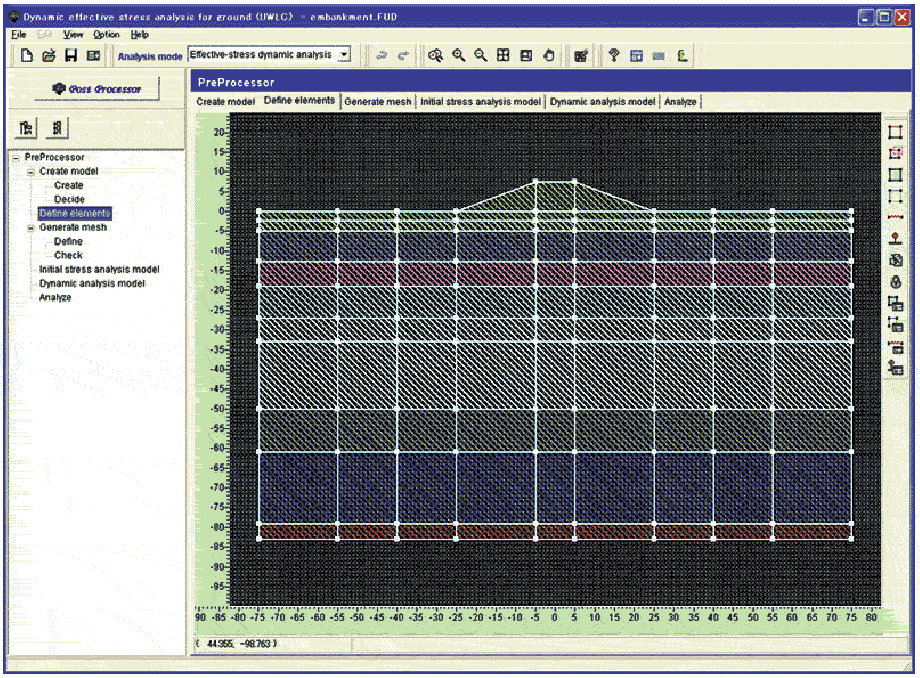Open the Option menu
Image resolution: width=920 pixels, height=678 pixels.
[x=106, y=35]
